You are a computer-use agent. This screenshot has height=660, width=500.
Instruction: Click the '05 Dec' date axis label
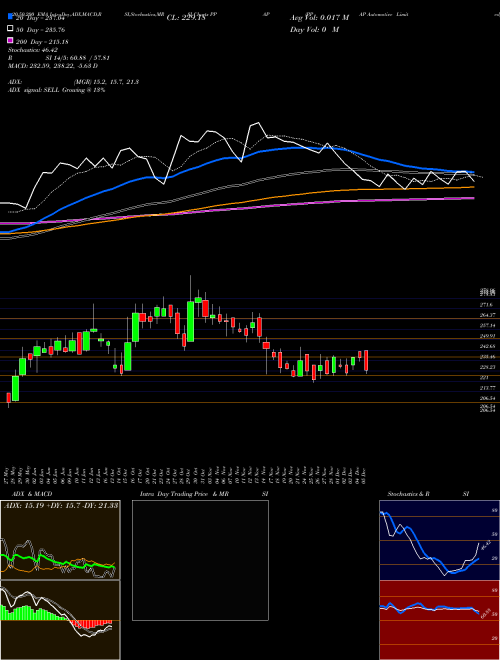[363, 475]
